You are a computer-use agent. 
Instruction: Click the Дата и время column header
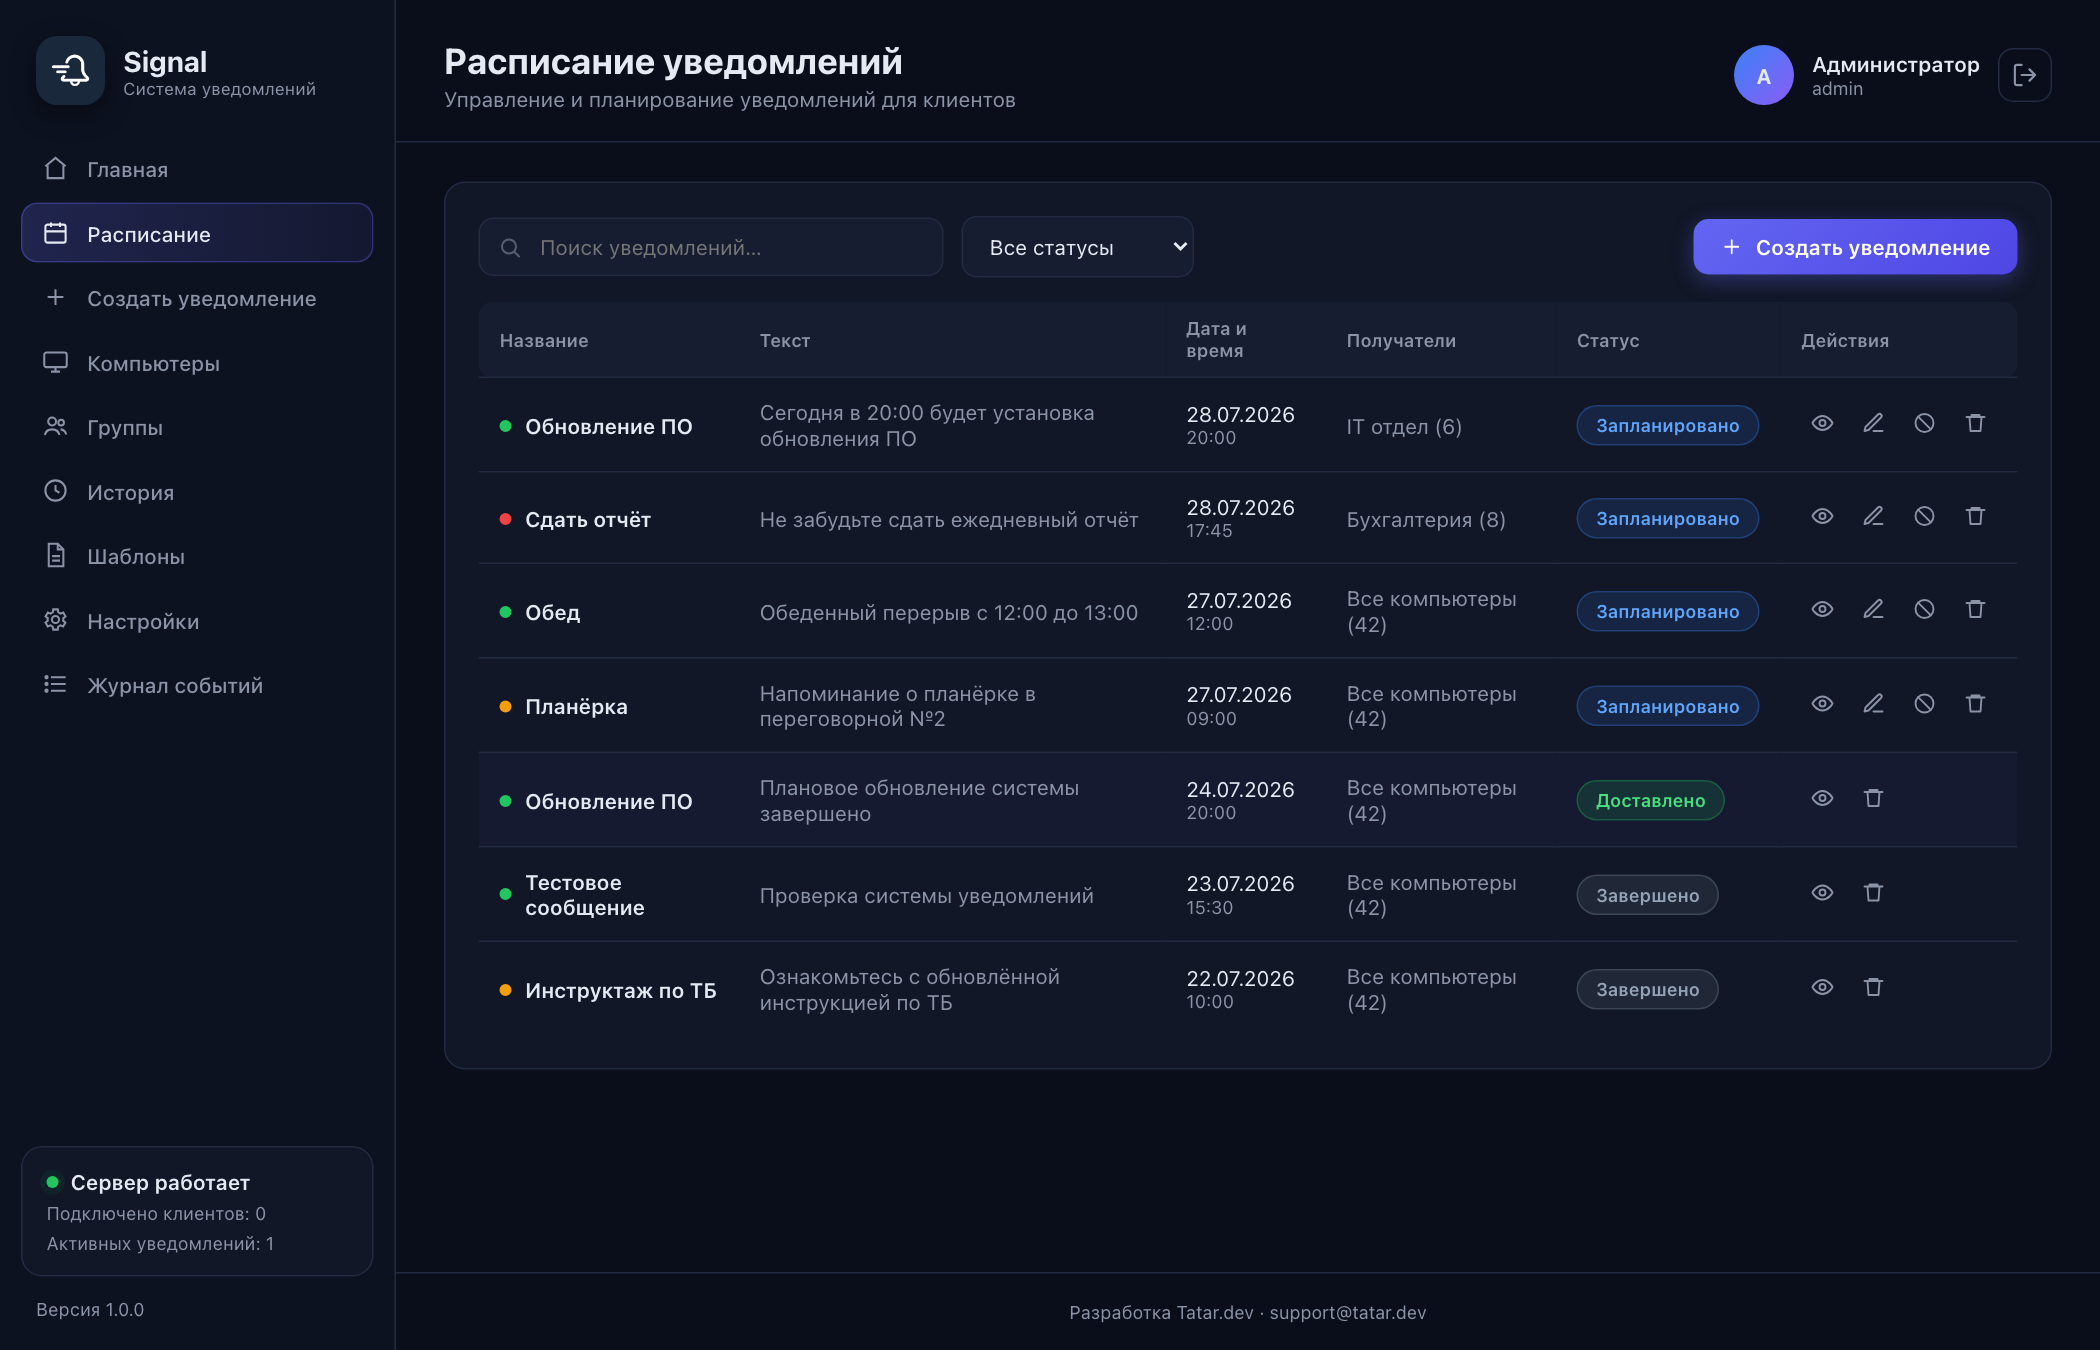pos(1216,340)
